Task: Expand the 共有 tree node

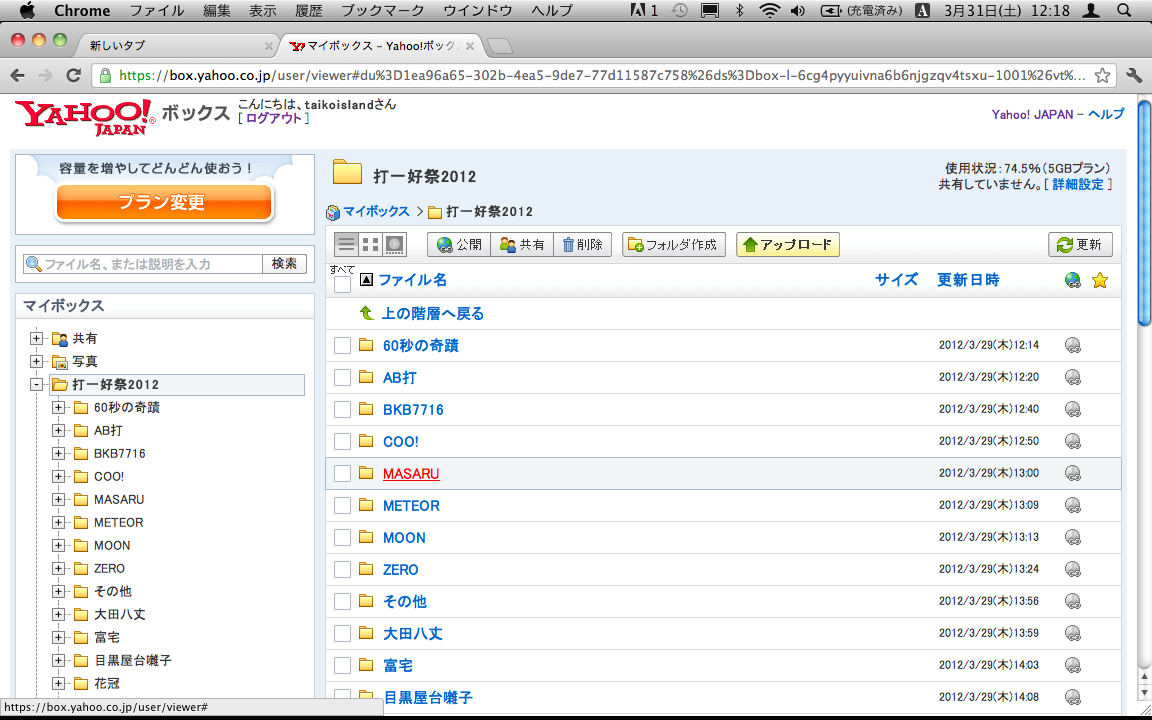Action: [36, 339]
